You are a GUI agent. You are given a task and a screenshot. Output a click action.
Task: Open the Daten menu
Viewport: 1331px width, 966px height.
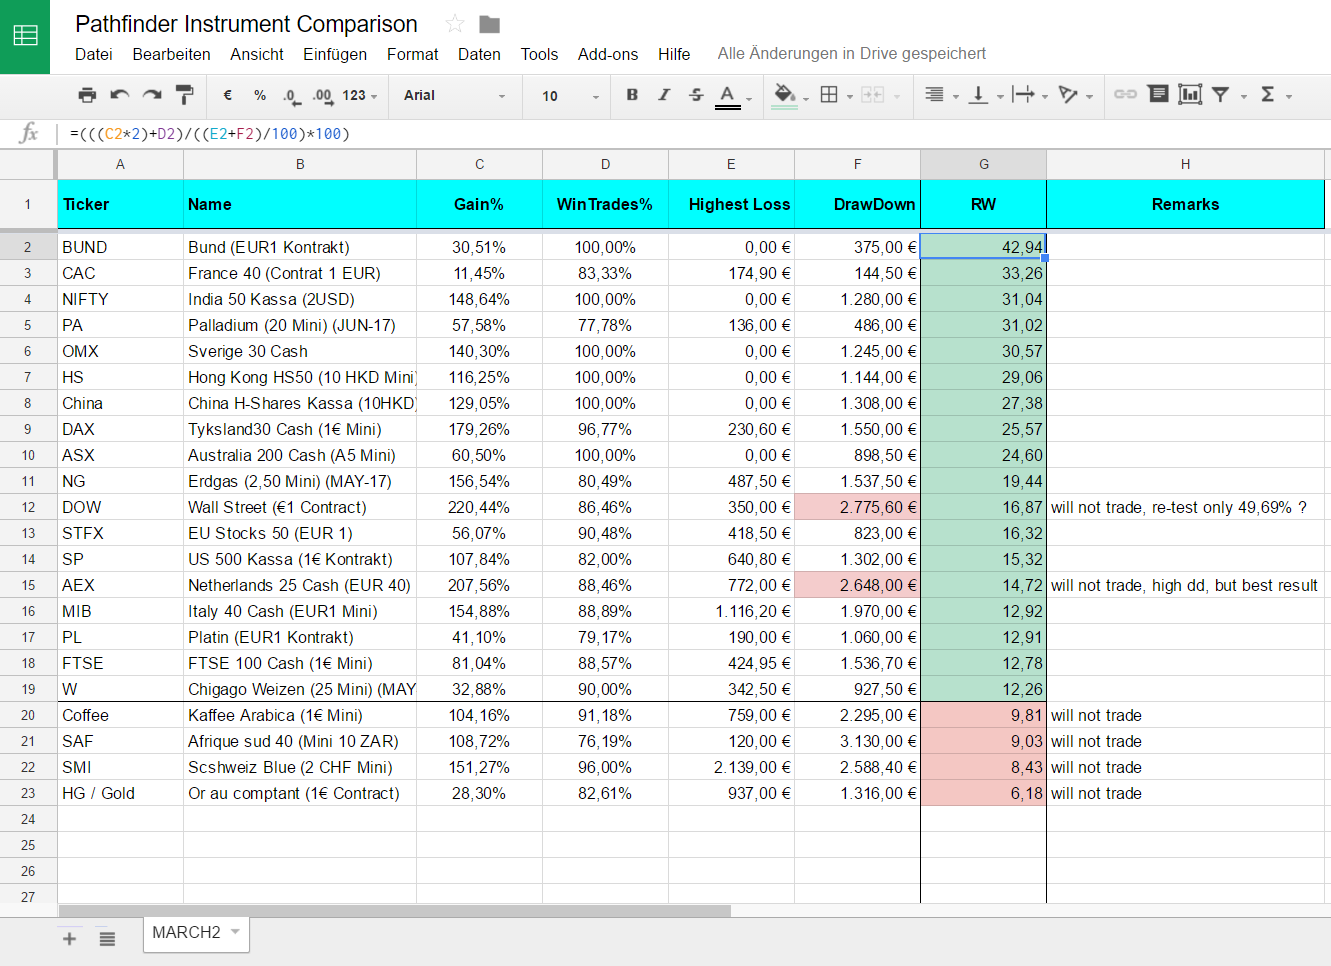[479, 54]
